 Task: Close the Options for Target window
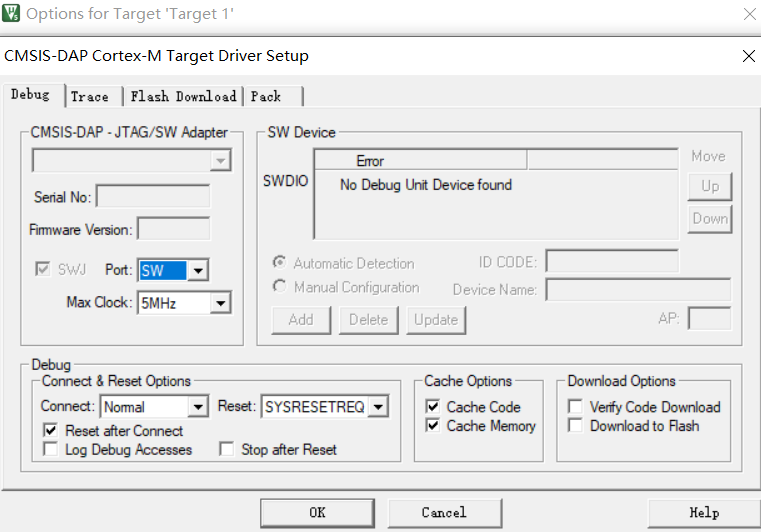[749, 14]
